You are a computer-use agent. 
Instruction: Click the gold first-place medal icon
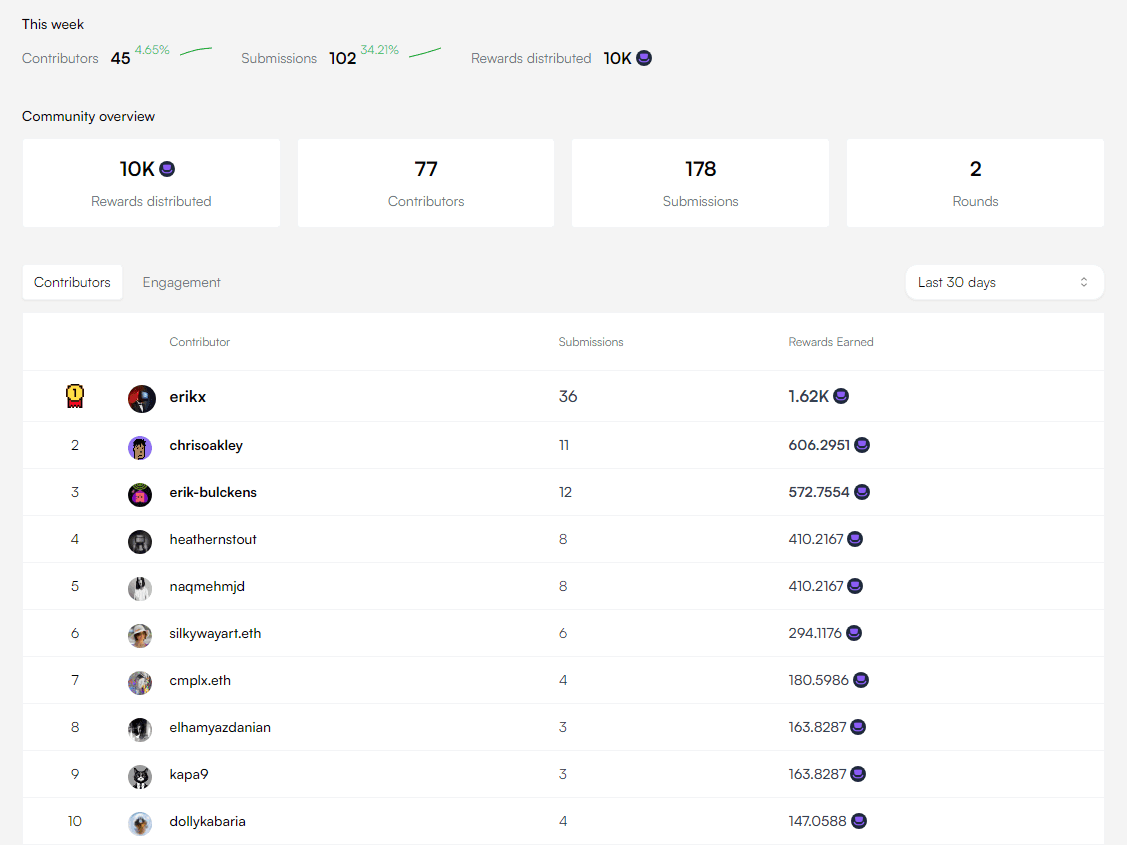point(74,397)
